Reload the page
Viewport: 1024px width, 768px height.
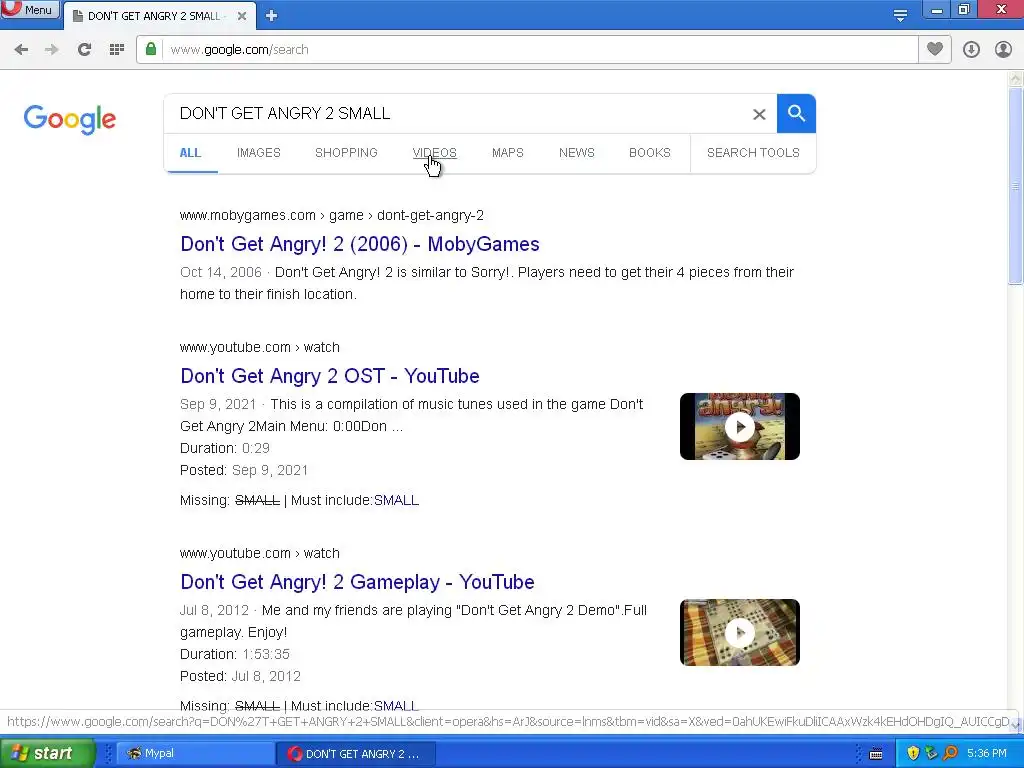click(x=84, y=50)
